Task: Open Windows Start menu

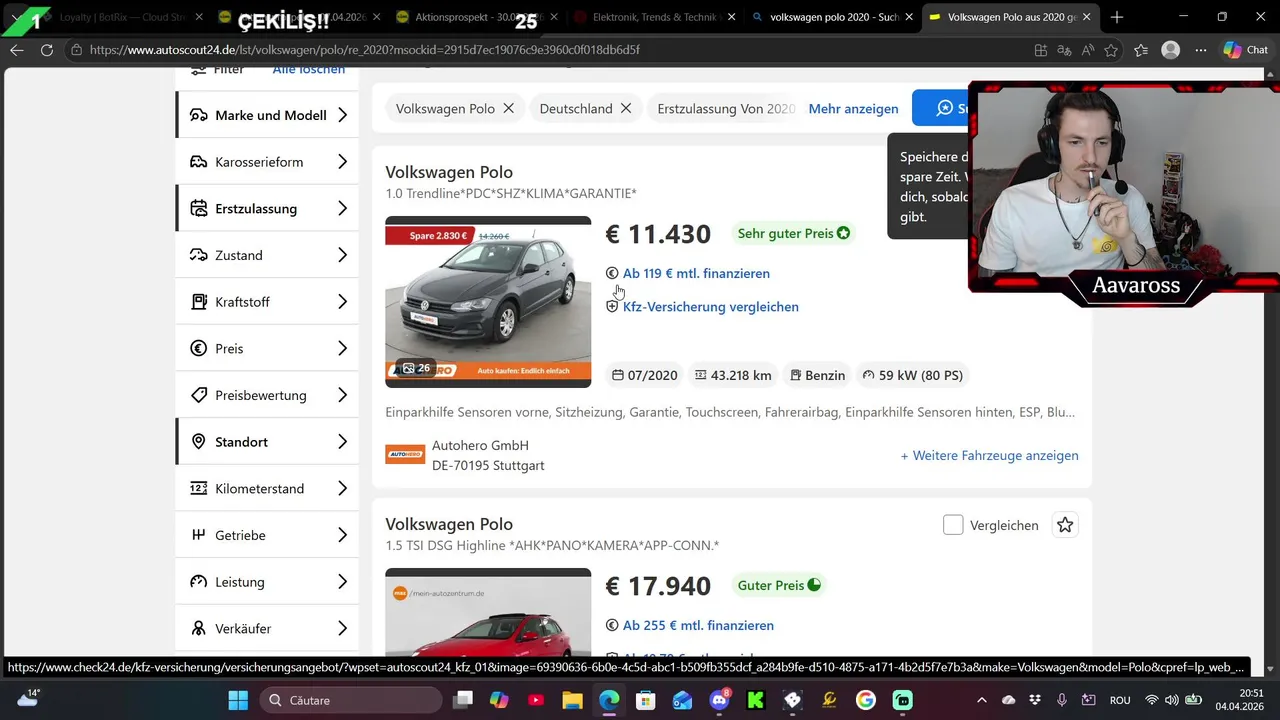Action: [x=238, y=700]
